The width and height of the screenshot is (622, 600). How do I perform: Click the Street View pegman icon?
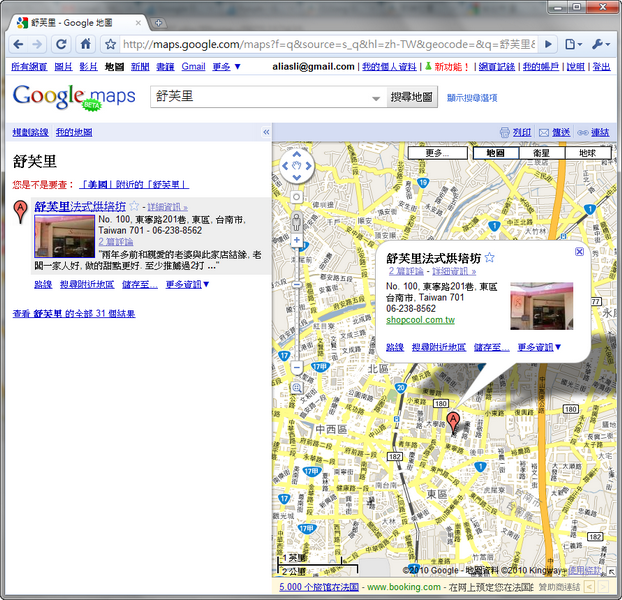point(296,222)
